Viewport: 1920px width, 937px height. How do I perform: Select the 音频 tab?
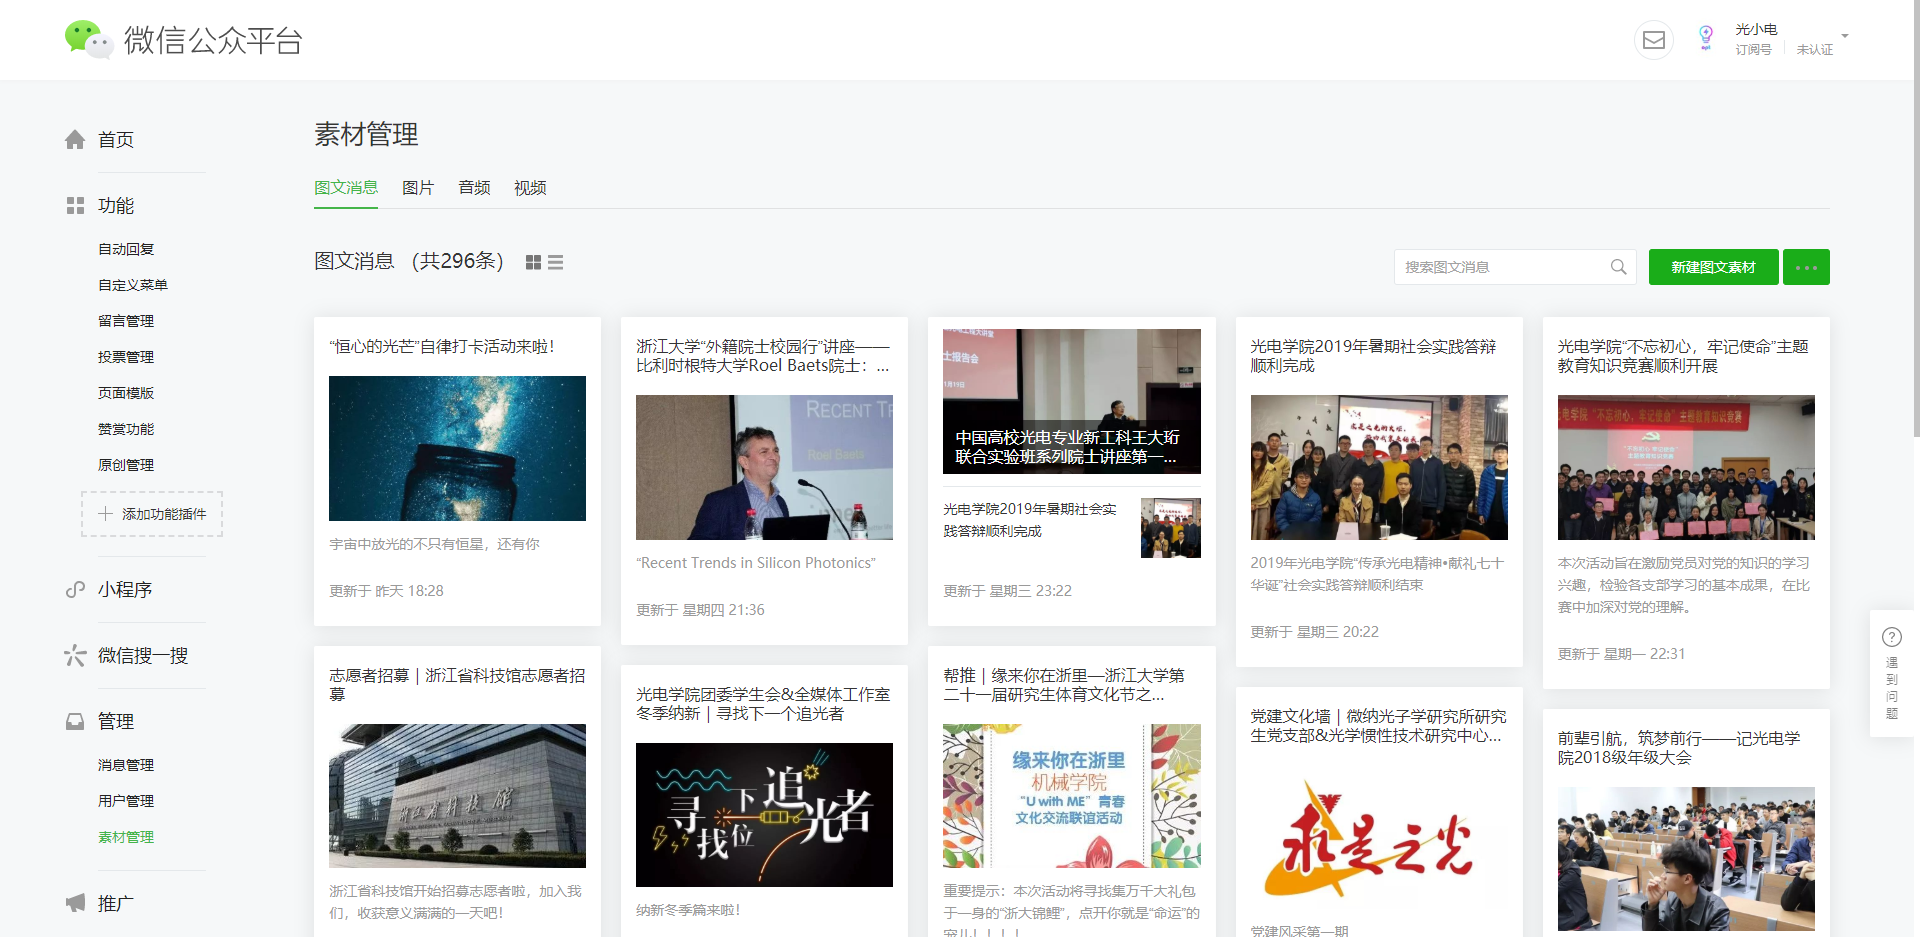474,188
